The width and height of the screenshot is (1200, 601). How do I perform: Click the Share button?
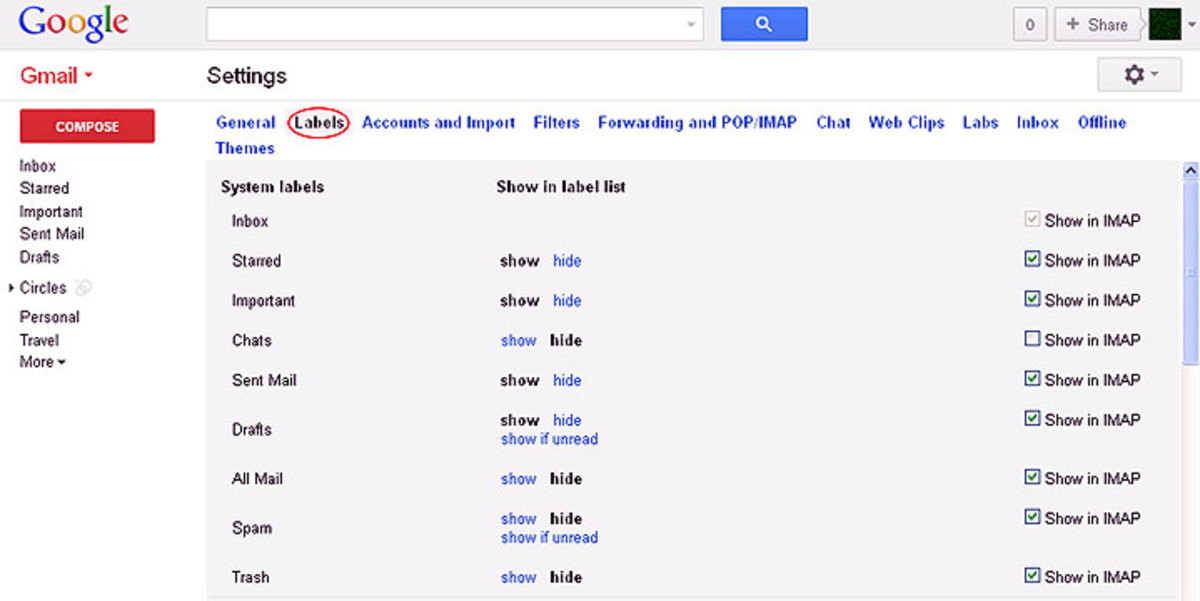coord(1097,23)
